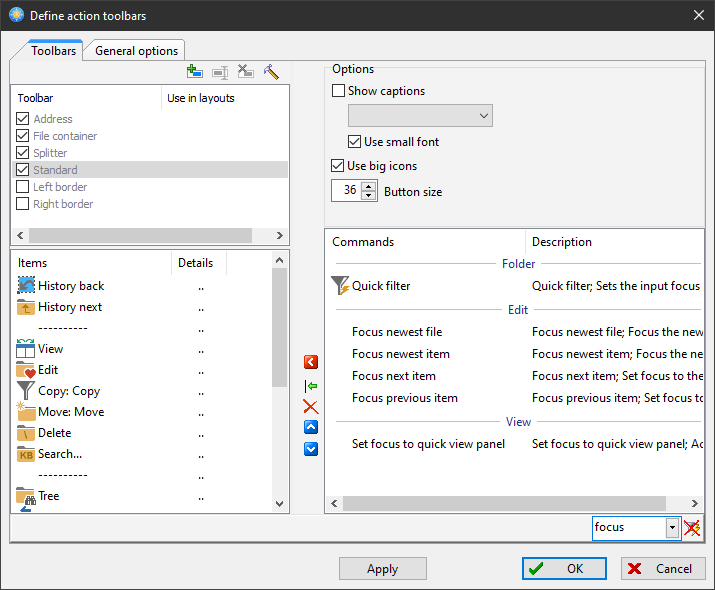Select the Toolbars tab
Viewport: 715px width, 590px height.
click(53, 51)
